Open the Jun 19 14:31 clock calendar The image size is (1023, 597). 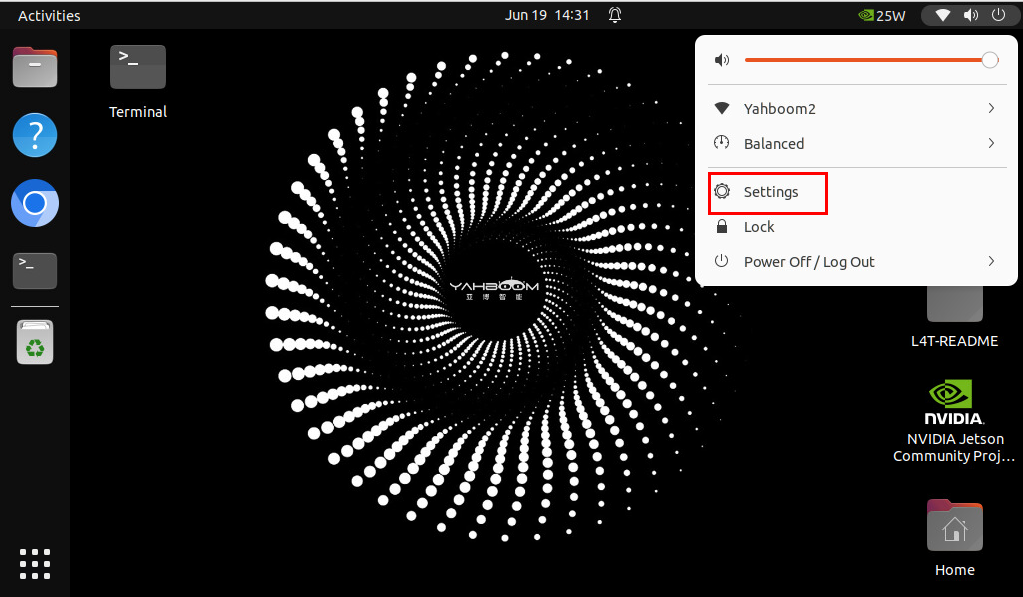[x=547, y=15]
